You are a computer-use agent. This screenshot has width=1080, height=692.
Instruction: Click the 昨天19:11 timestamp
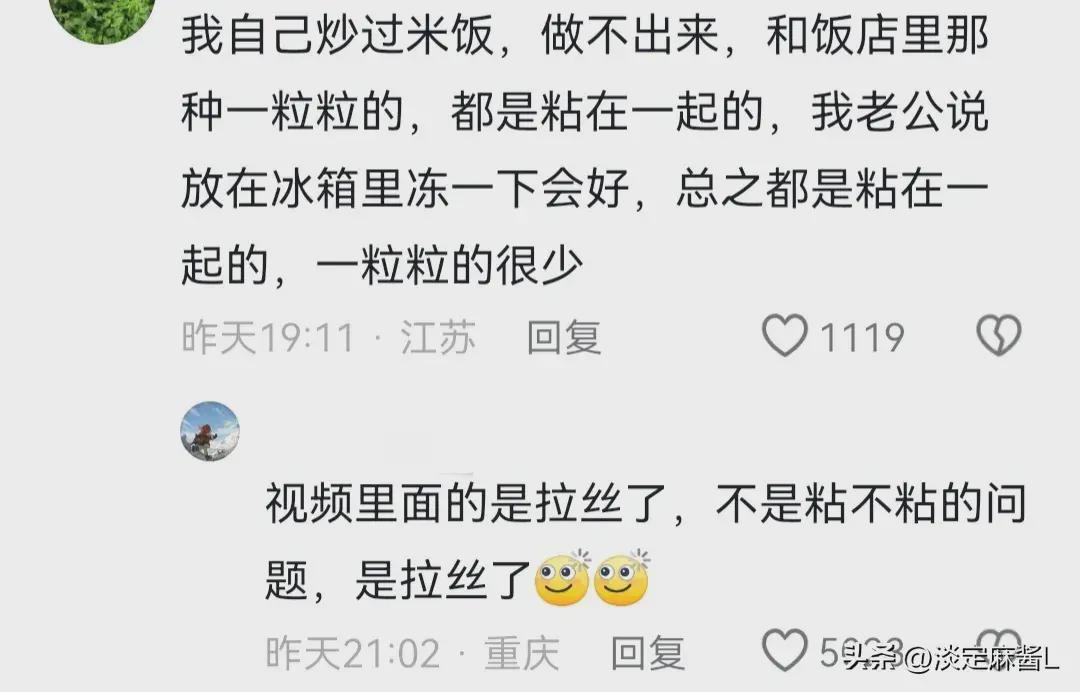pos(268,337)
